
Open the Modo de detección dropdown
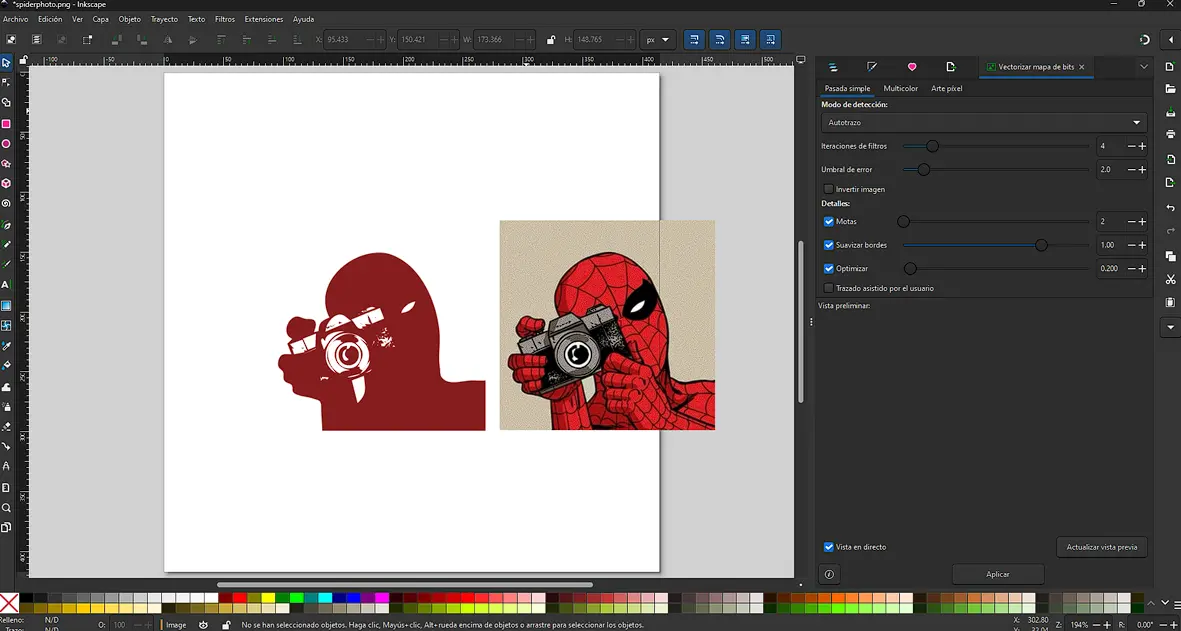pyautogui.click(x=983, y=122)
